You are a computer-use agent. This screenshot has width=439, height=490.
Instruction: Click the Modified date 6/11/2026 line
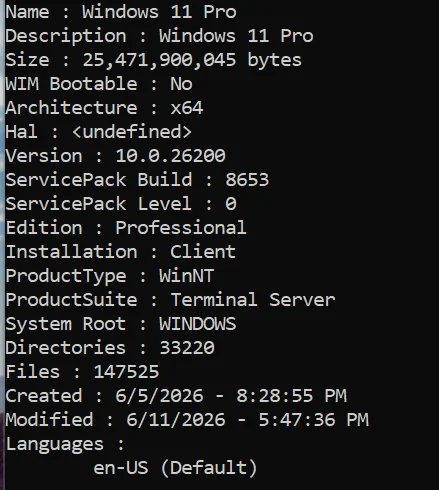pos(187,420)
